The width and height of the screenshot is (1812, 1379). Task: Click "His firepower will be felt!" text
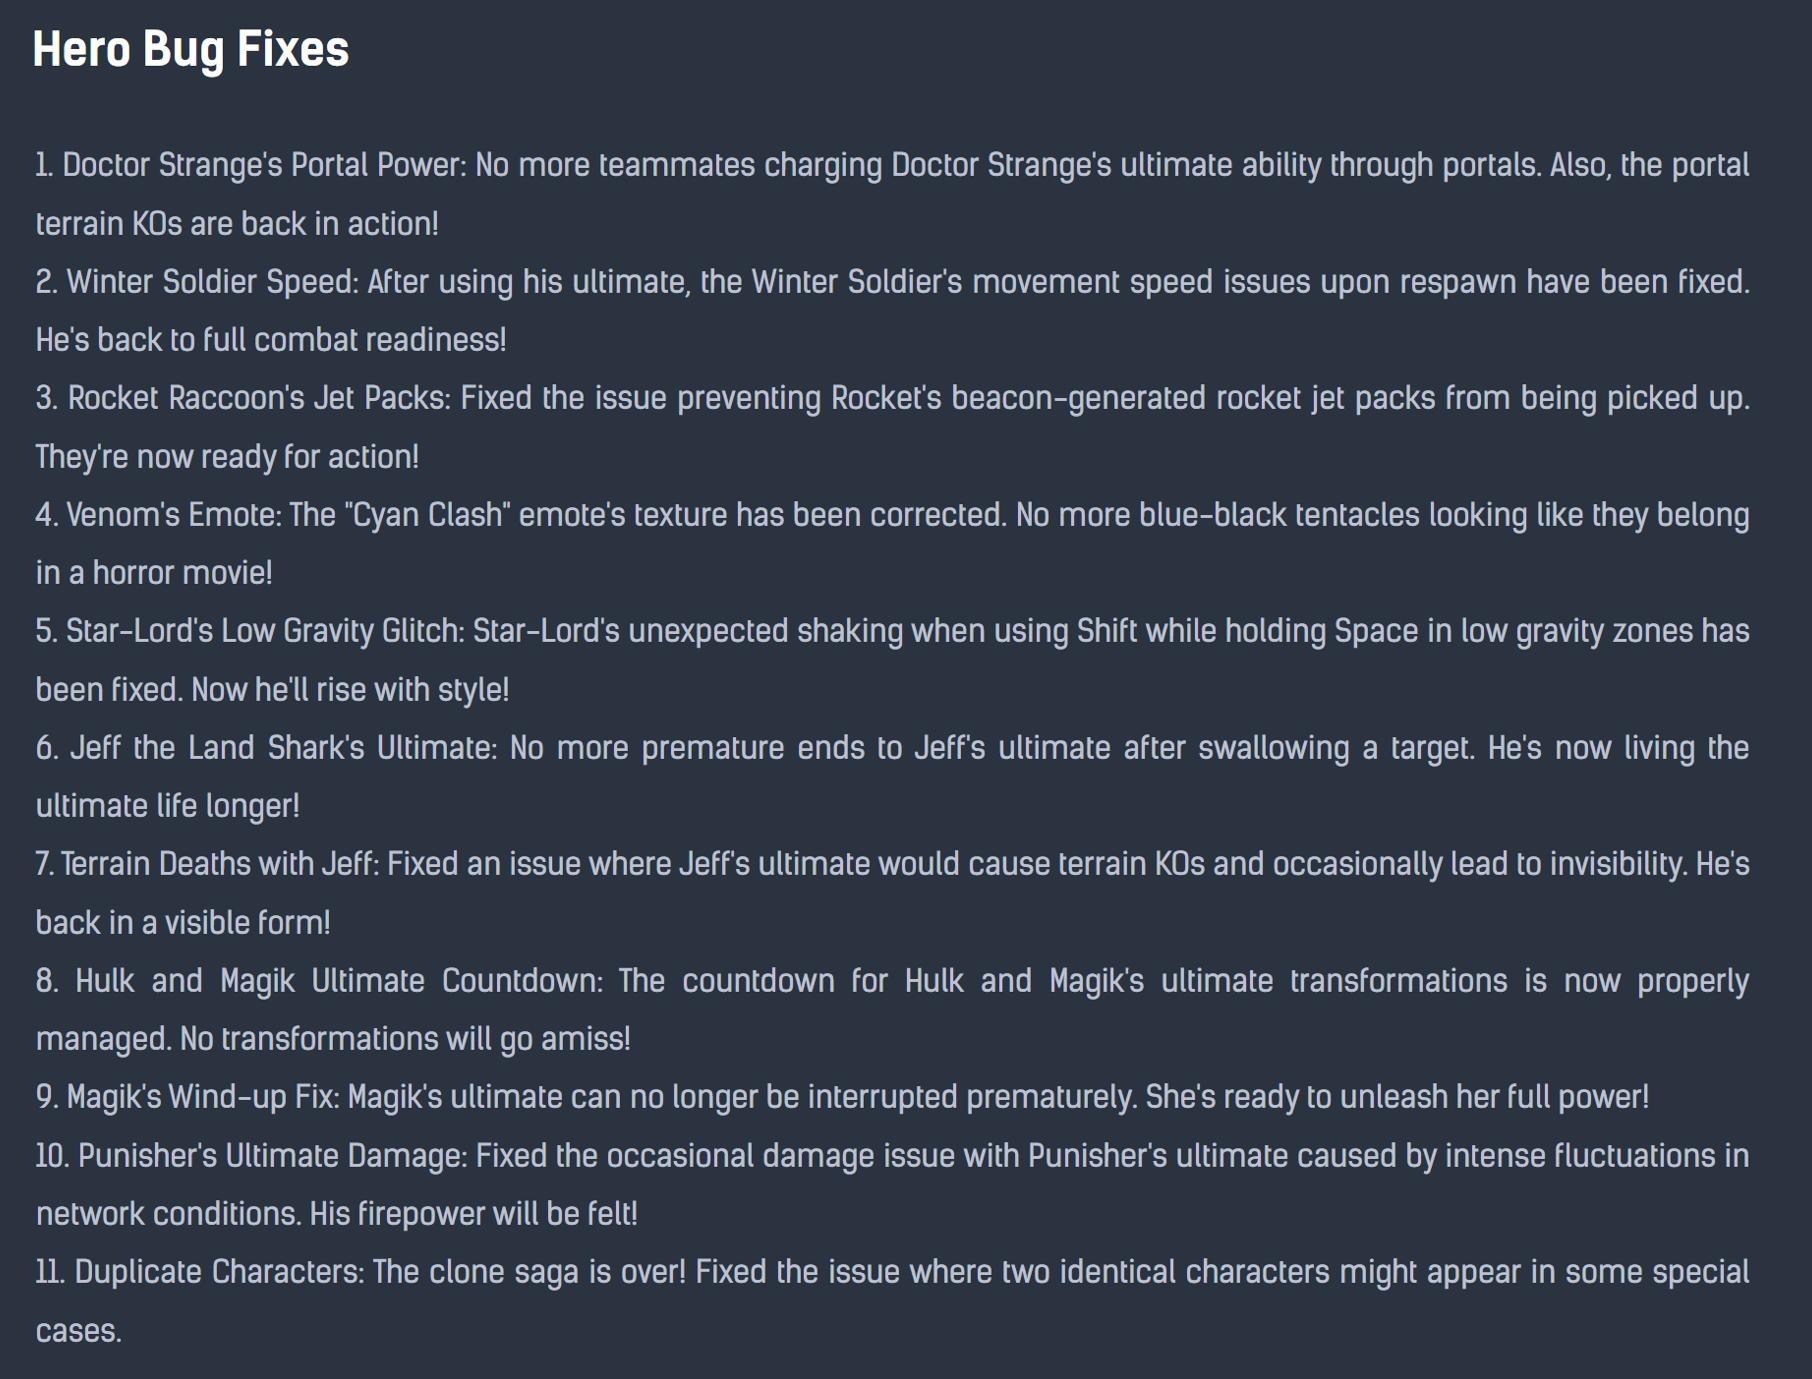[x=473, y=1214]
